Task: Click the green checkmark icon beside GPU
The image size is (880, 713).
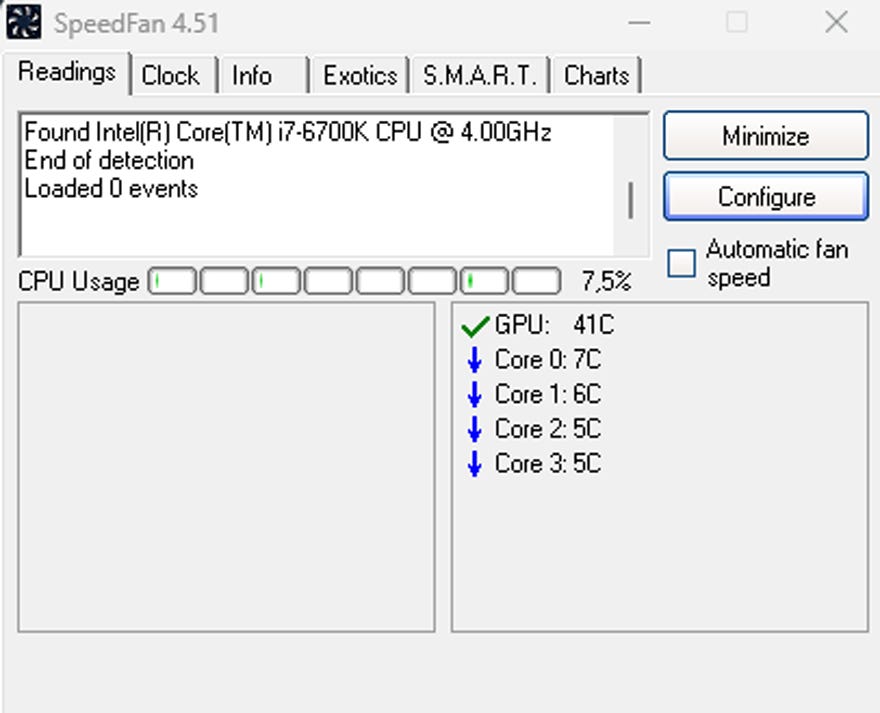Action: point(475,327)
